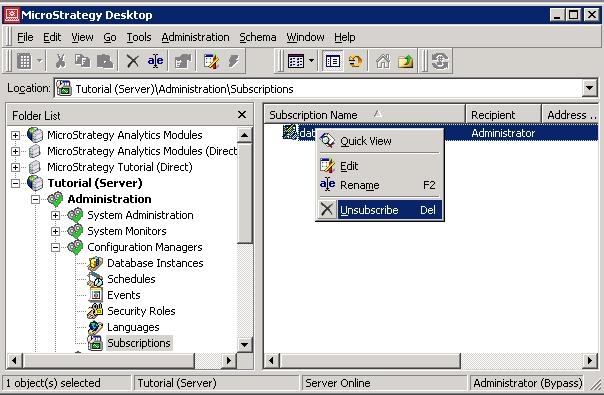Select Unsubscribe in the context menu
The image size is (604, 395).
380,210
